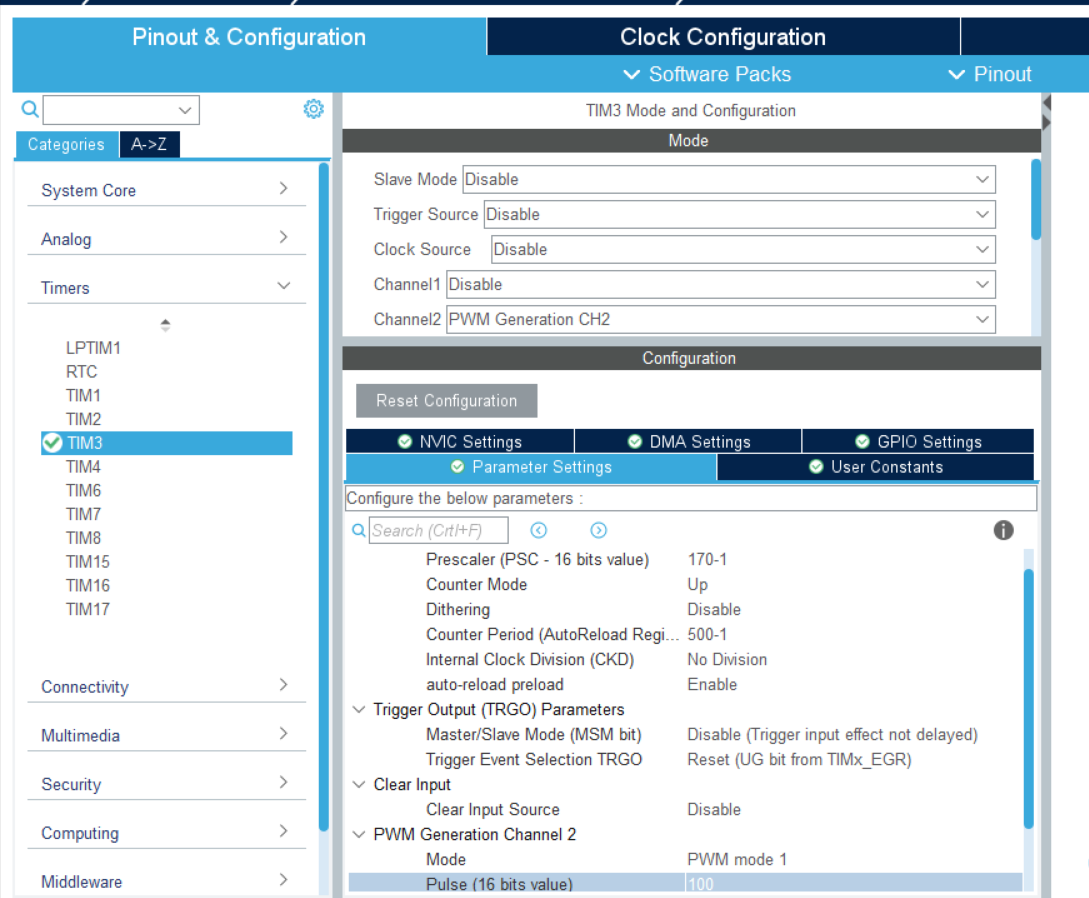Screen dimensions: 1089x898
Task: Click the sort arrows above LPTIM1
Action: click(x=165, y=324)
